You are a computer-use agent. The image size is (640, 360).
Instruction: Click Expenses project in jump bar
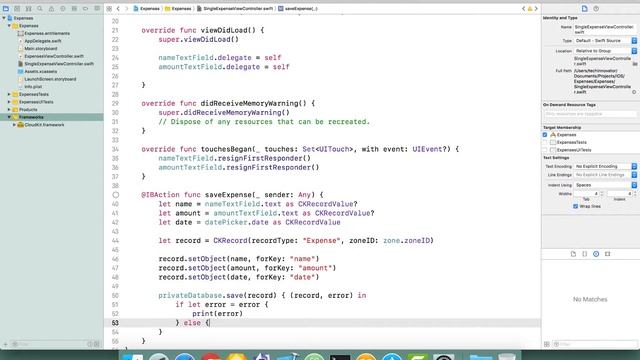click(x=147, y=9)
